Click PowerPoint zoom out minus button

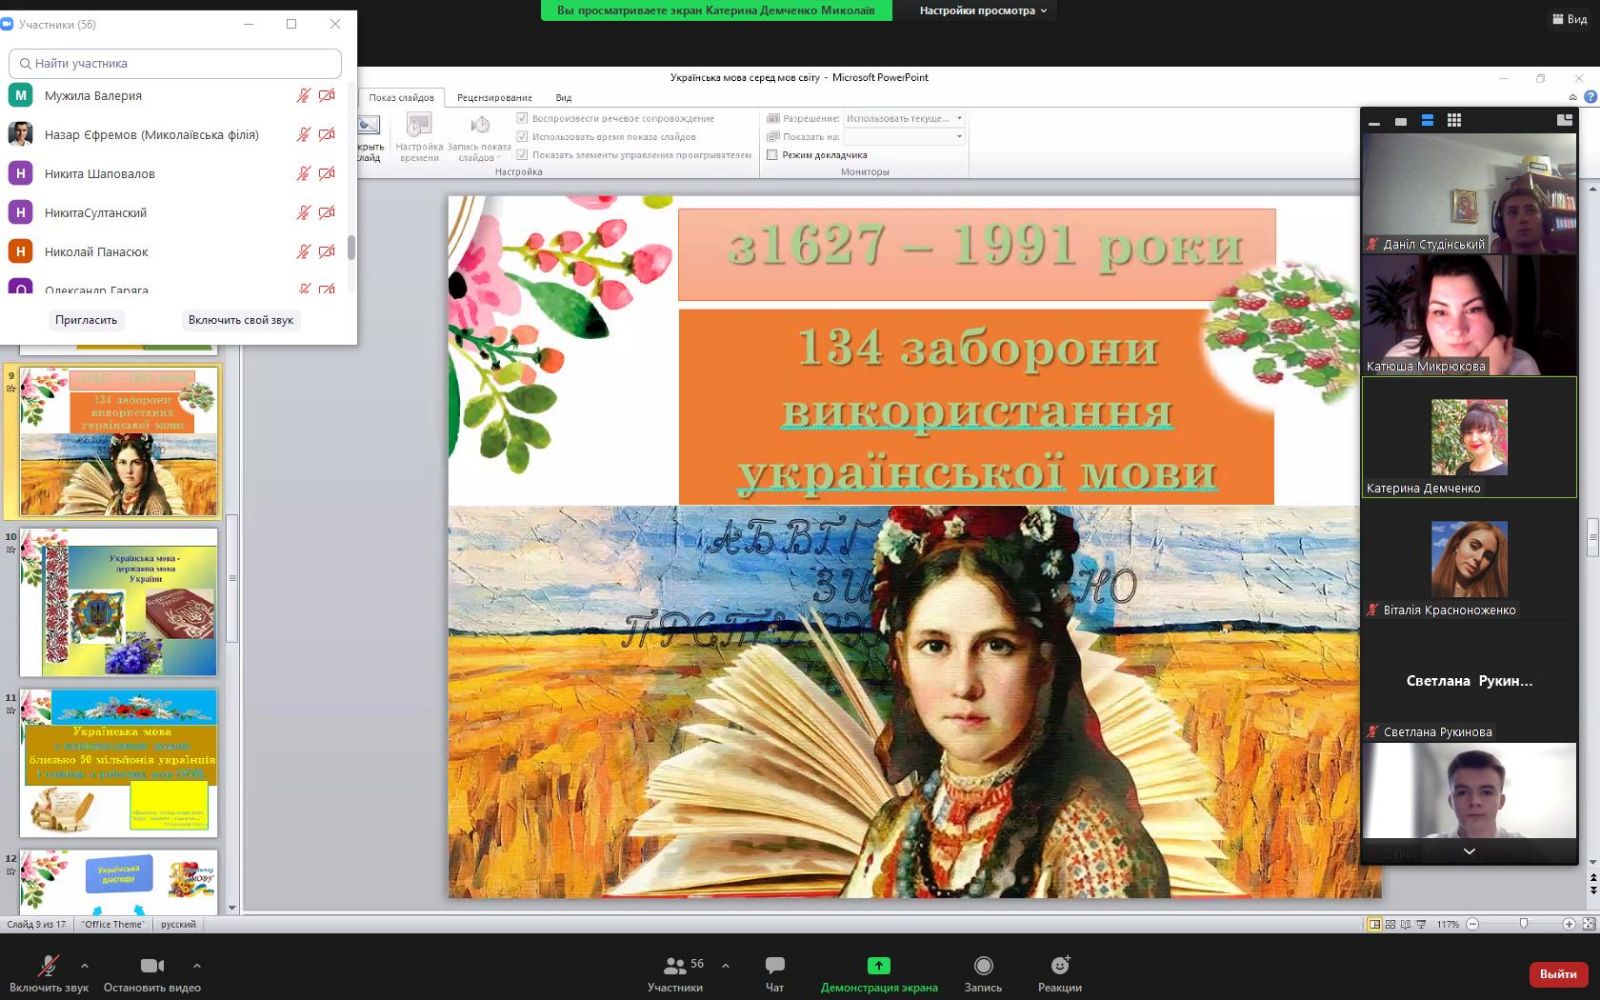(1472, 924)
